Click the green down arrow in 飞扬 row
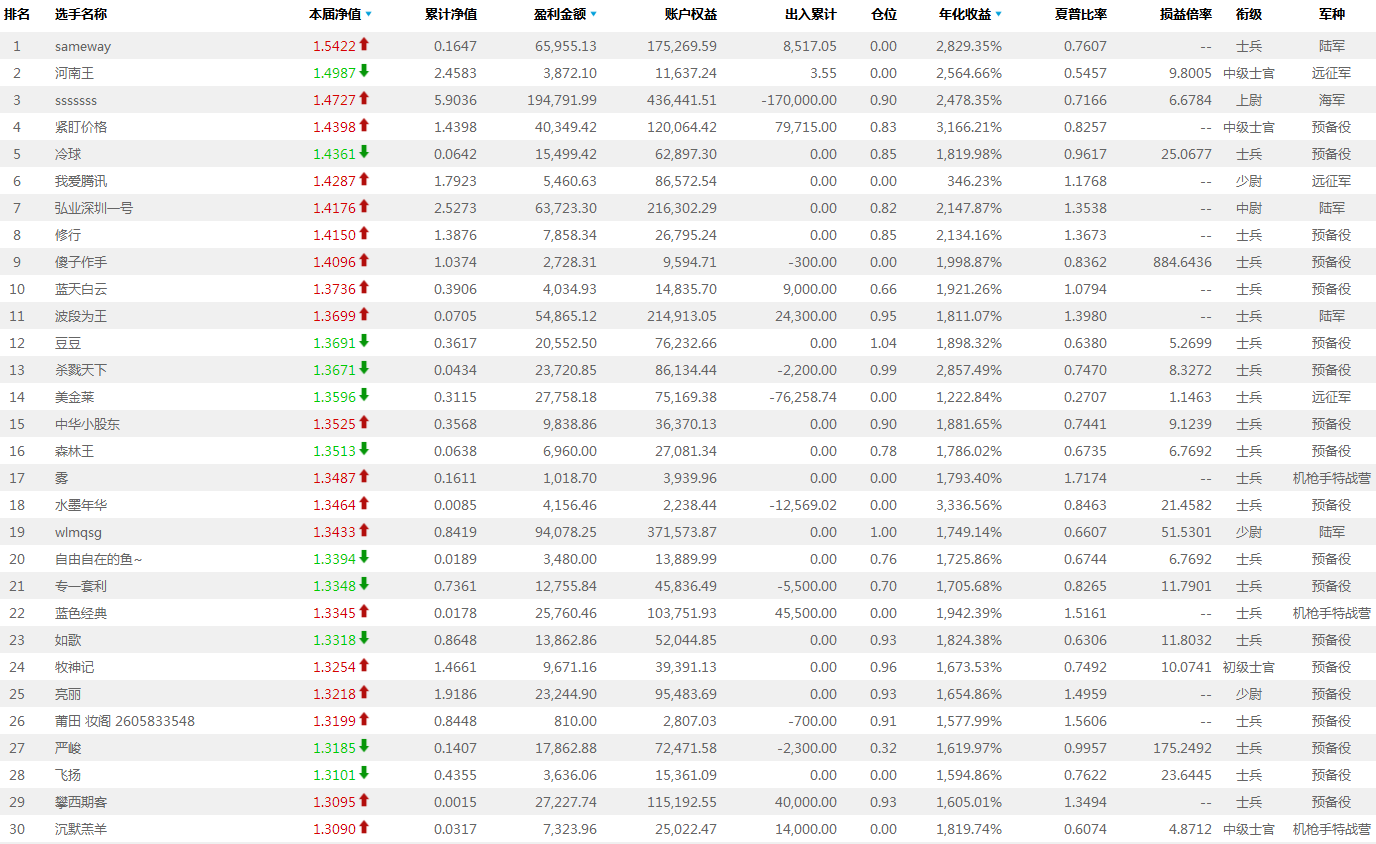The image size is (1376, 844). pyautogui.click(x=364, y=773)
